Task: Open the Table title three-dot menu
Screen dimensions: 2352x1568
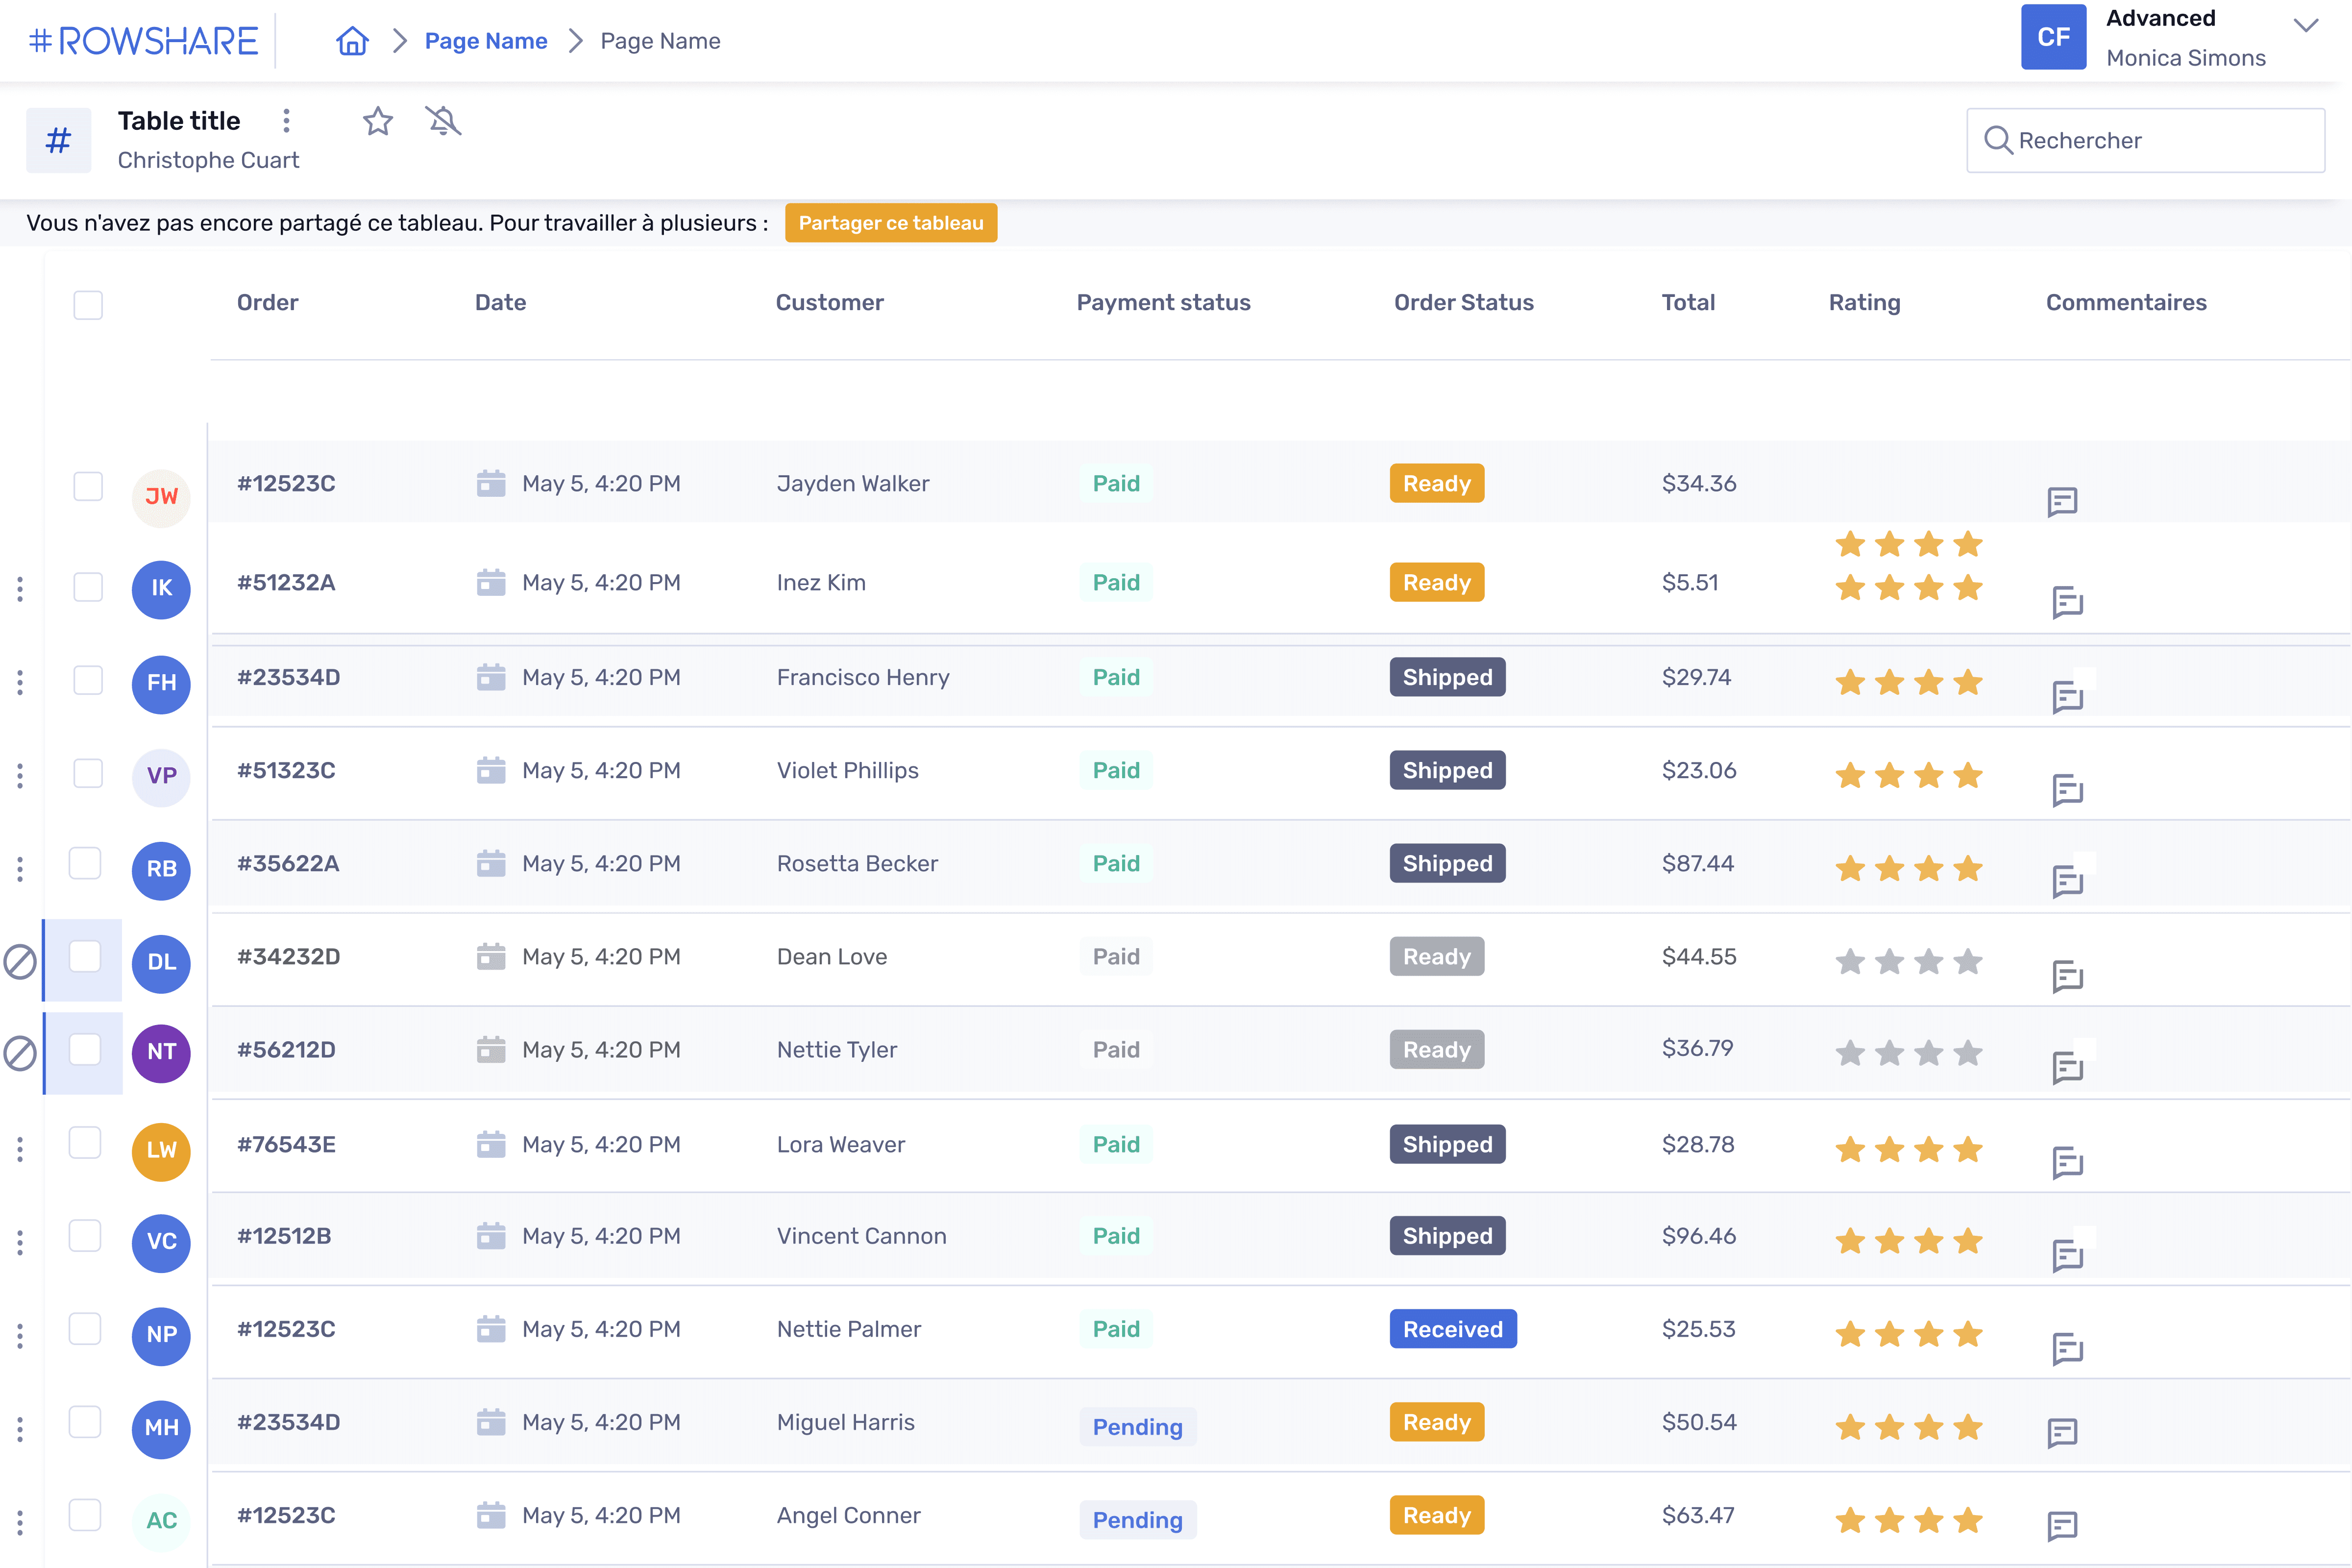Action: [286, 121]
